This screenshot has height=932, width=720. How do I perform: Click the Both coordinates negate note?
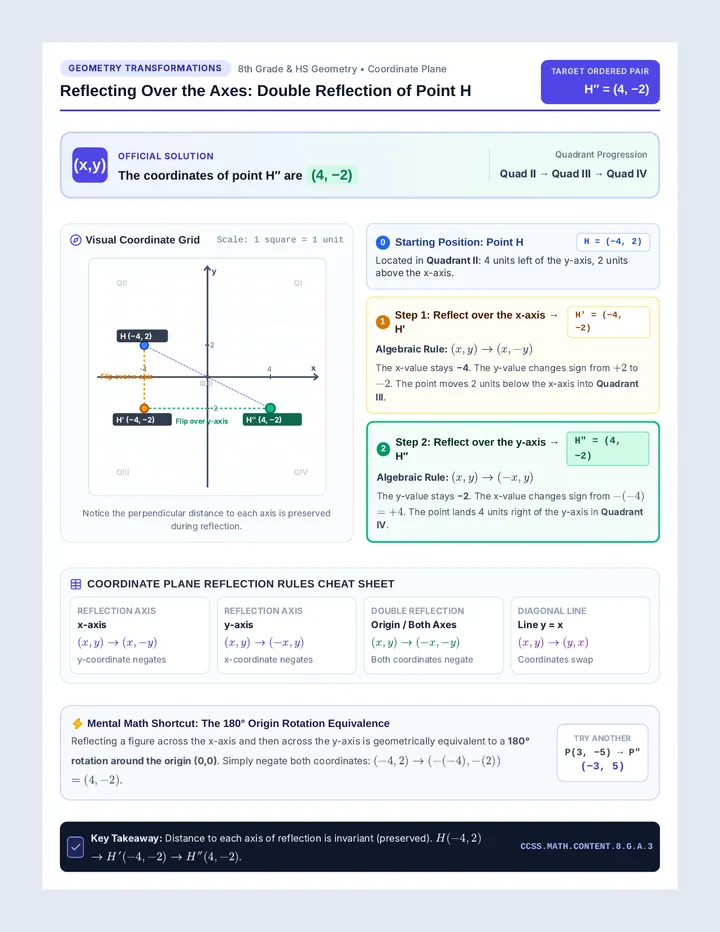pos(422,660)
